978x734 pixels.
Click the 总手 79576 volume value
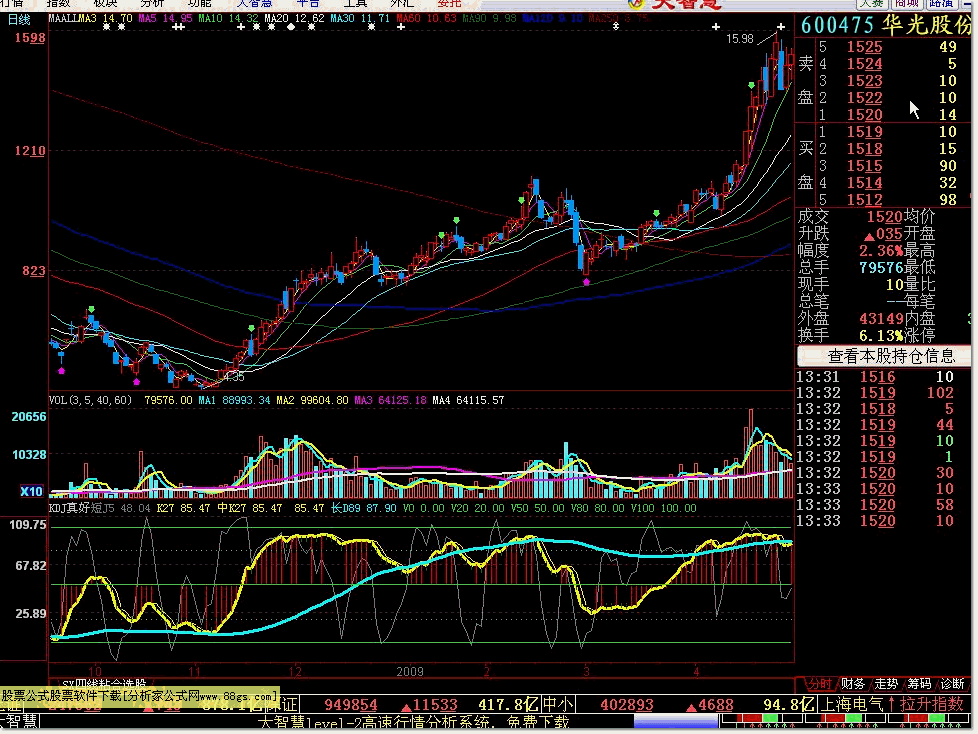[x=881, y=268]
